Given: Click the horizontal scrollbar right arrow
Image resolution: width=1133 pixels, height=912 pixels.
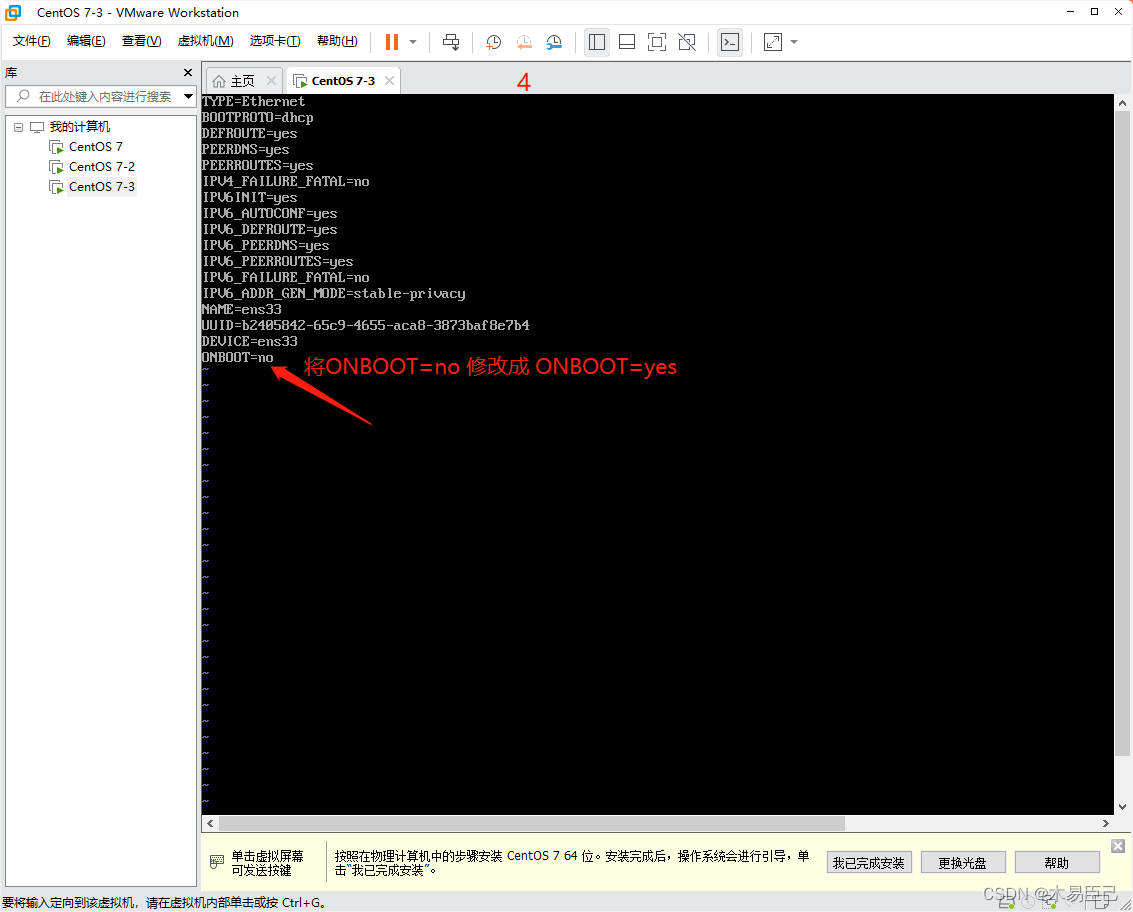Looking at the screenshot, I should 1106,823.
